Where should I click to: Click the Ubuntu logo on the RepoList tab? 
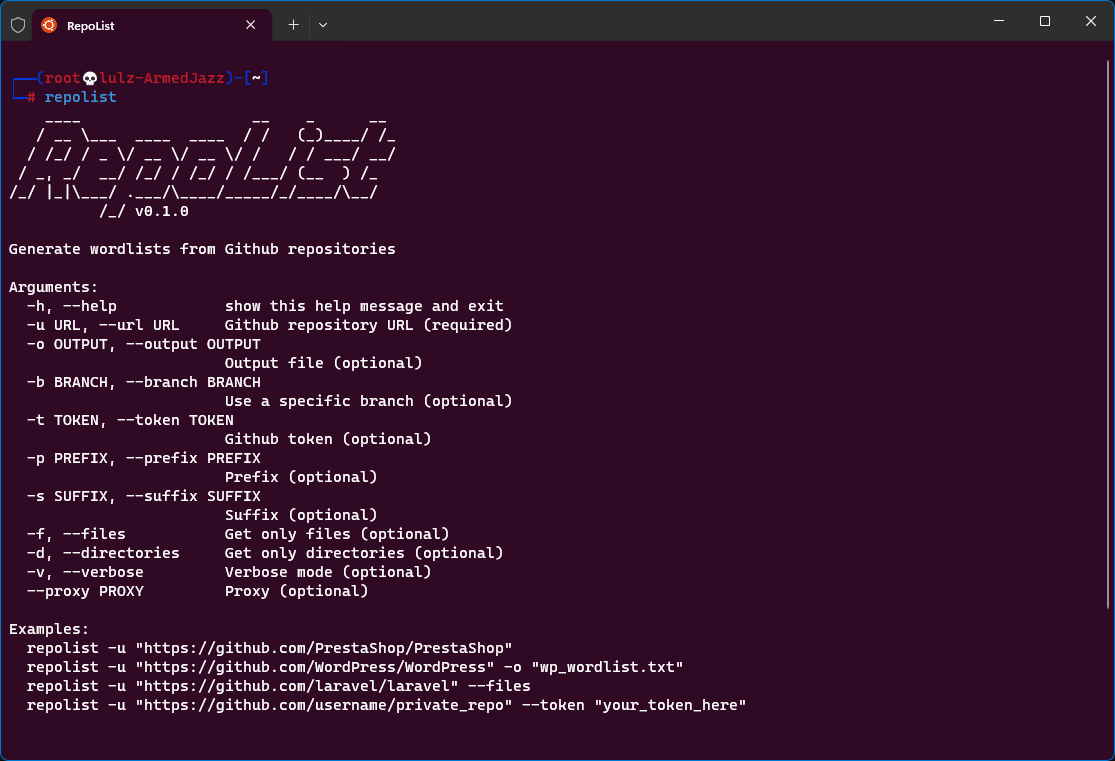pos(49,25)
